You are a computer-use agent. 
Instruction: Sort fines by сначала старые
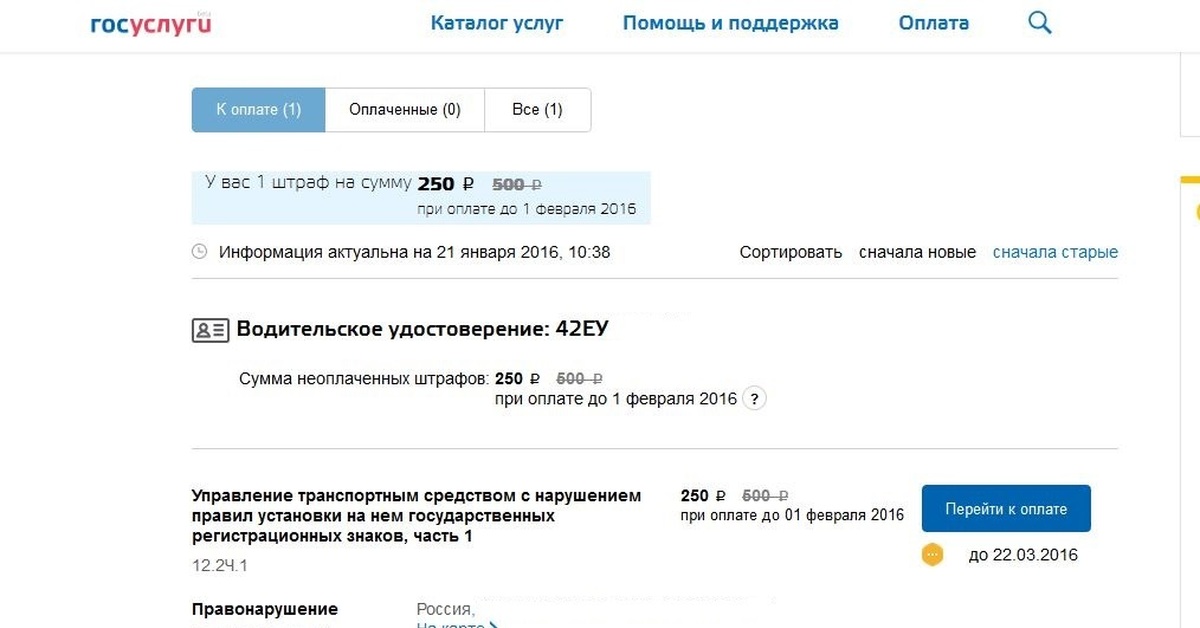(1055, 252)
